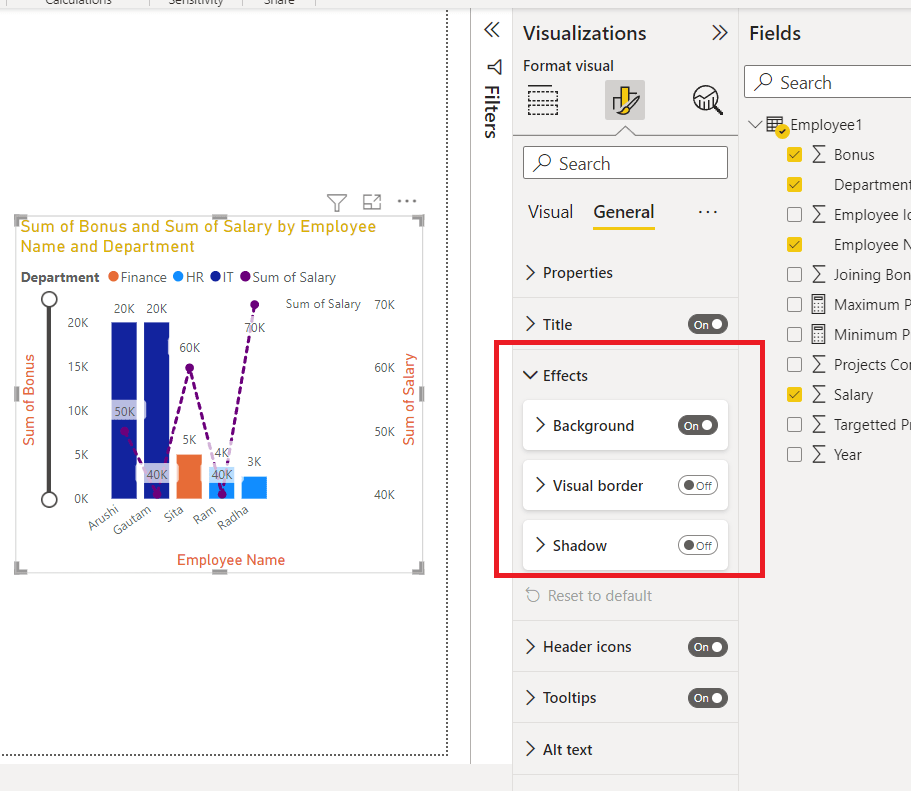
Task: Collapse the Employee1 table in Fields
Action: (x=756, y=124)
